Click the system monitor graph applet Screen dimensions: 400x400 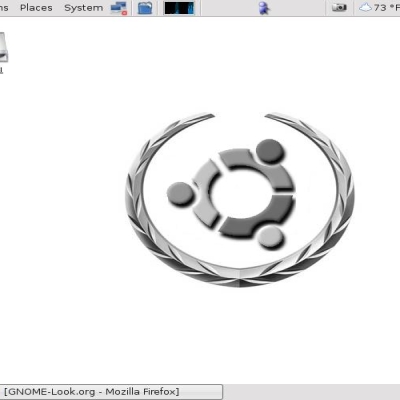(179, 8)
